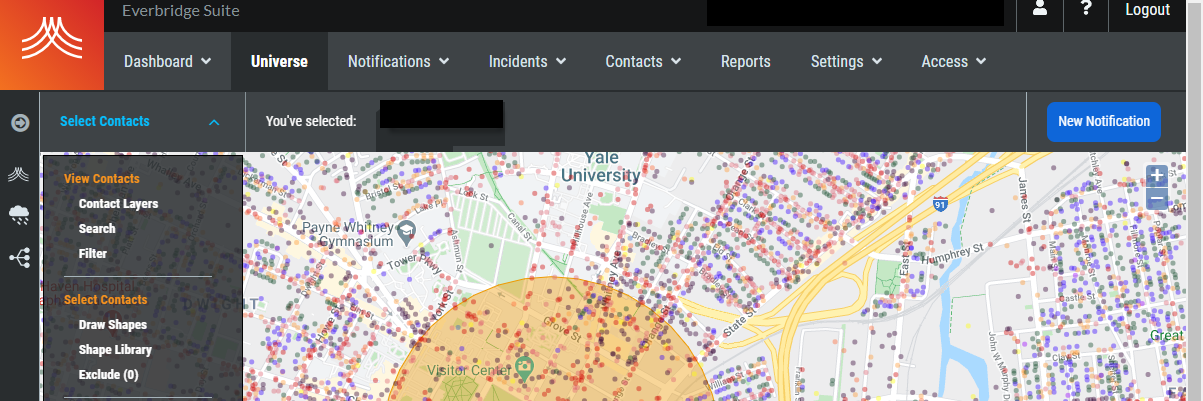Go to the Reports tab
The width and height of the screenshot is (1203, 401).
coord(746,61)
